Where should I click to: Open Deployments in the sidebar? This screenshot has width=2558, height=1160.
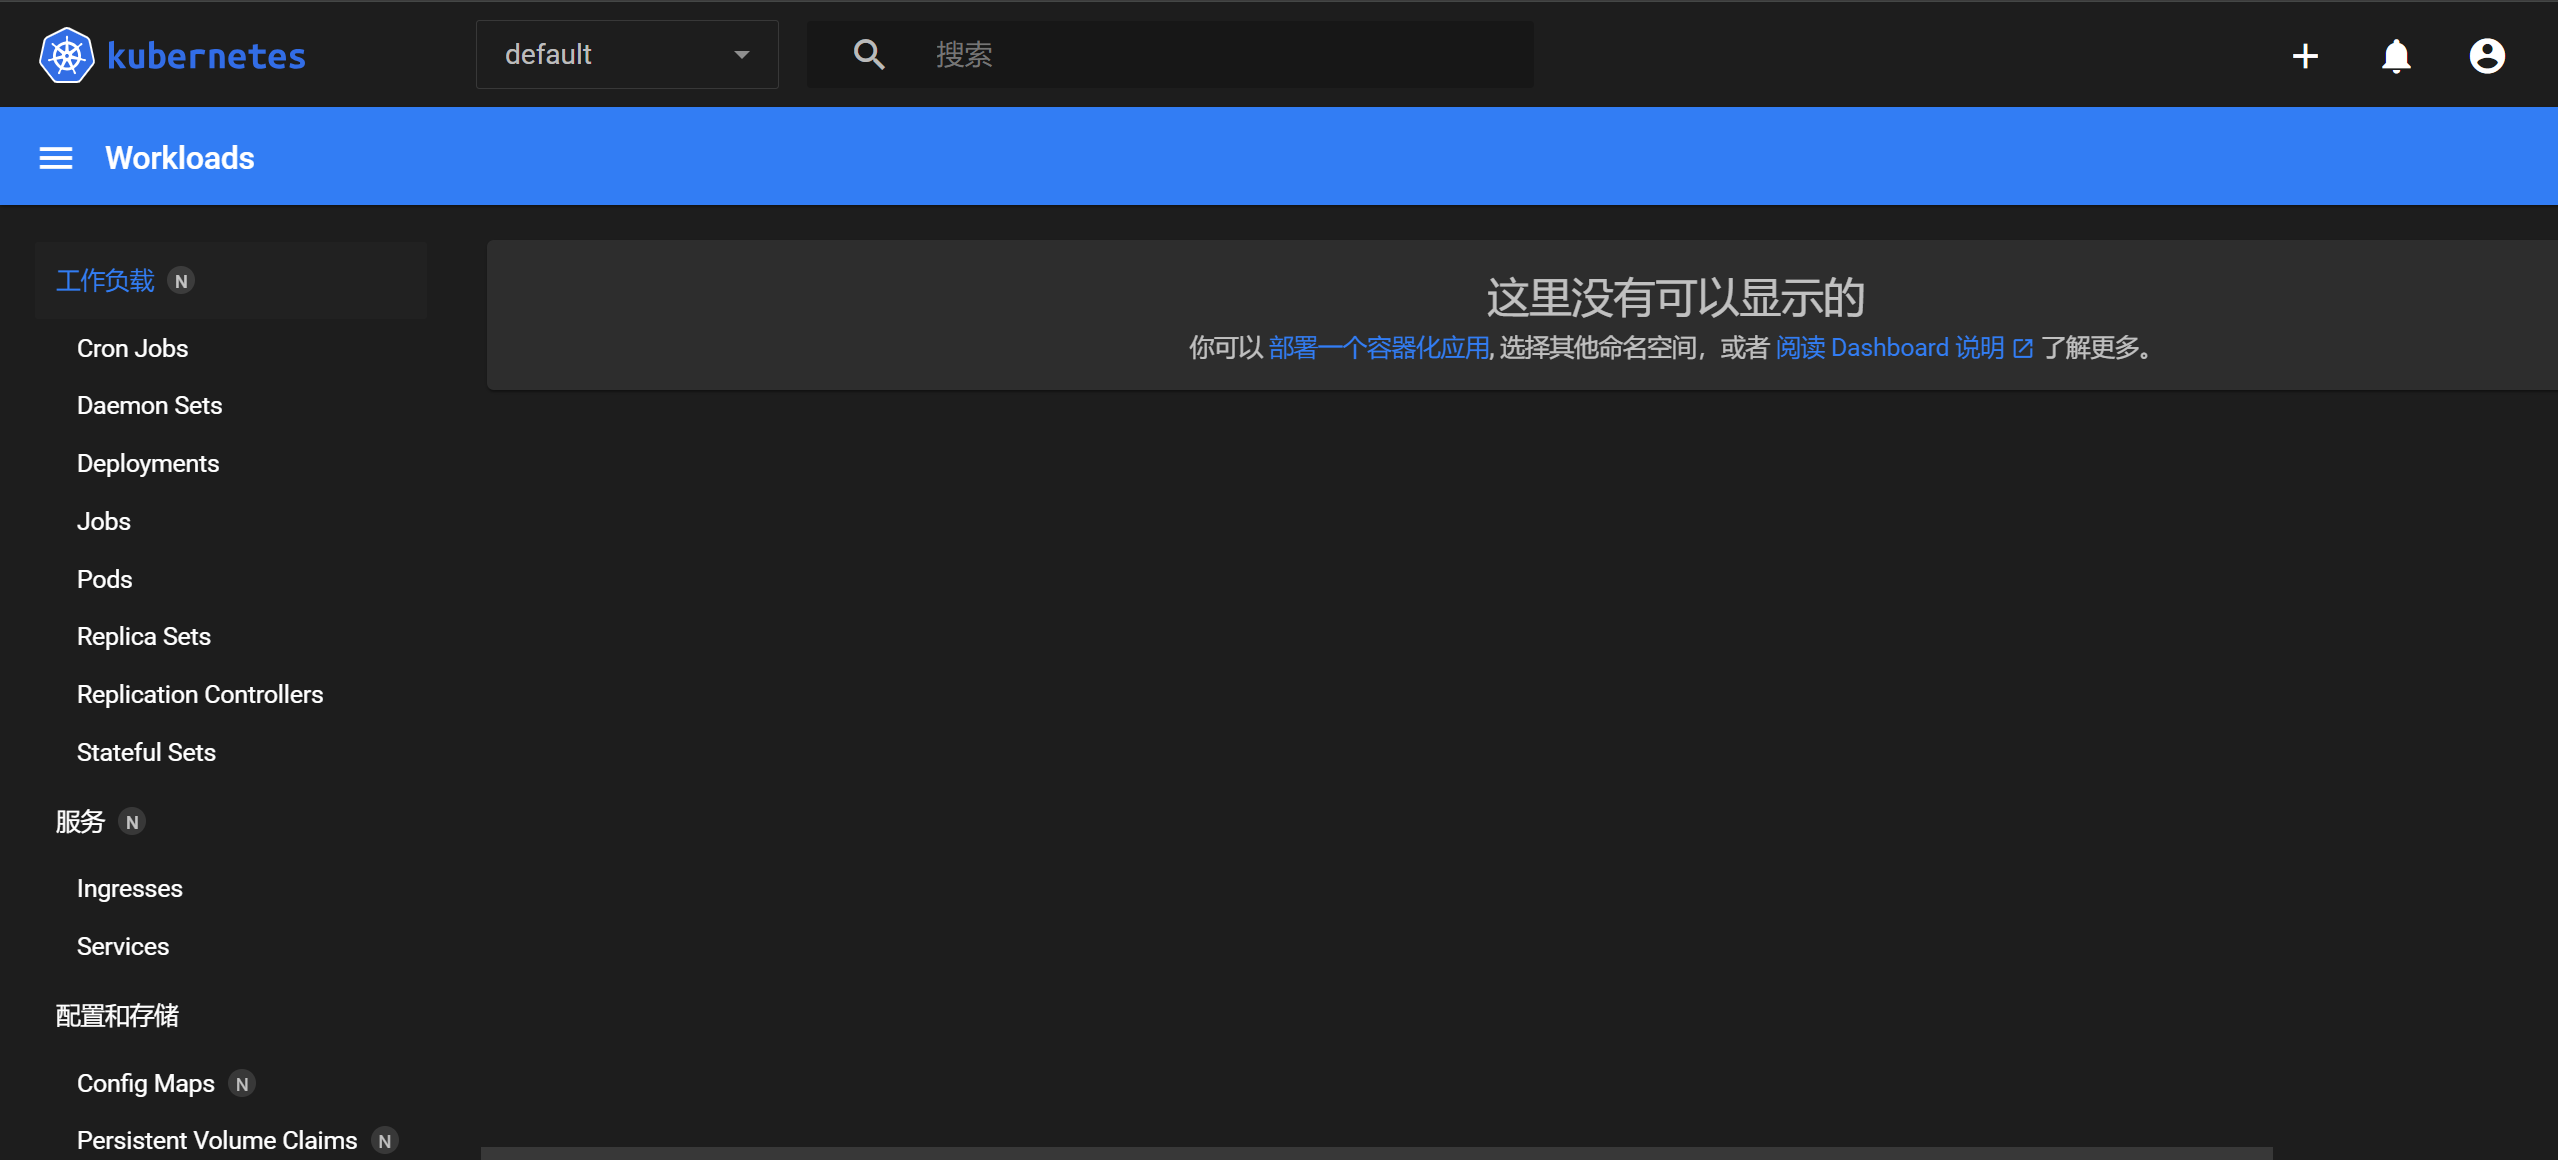click(x=148, y=463)
